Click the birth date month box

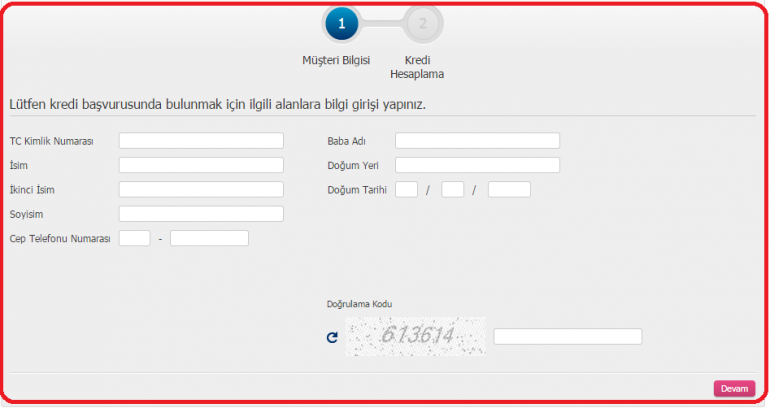452,189
